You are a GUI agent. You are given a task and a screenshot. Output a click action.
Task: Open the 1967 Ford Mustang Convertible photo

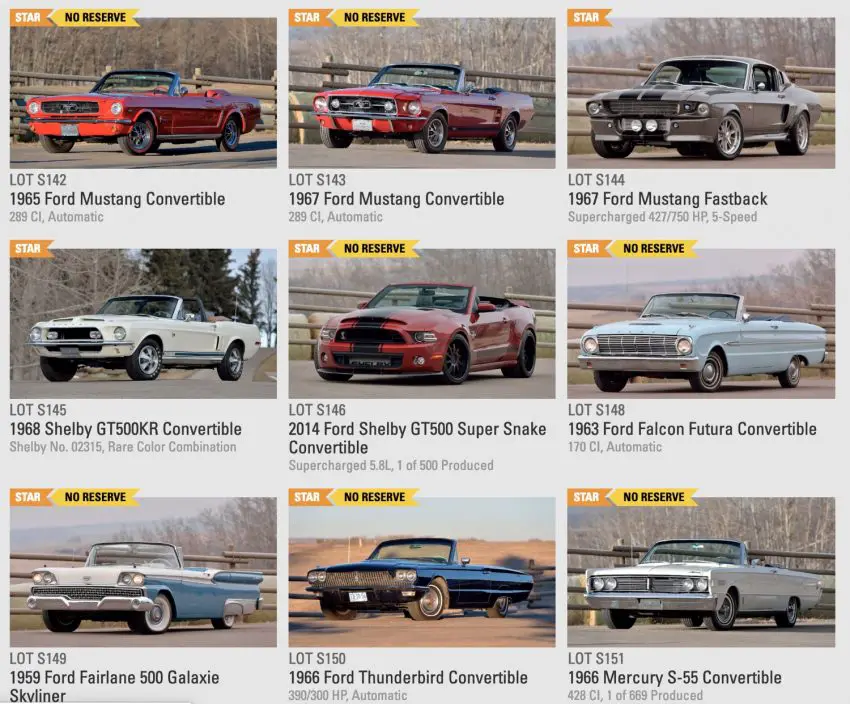422,93
